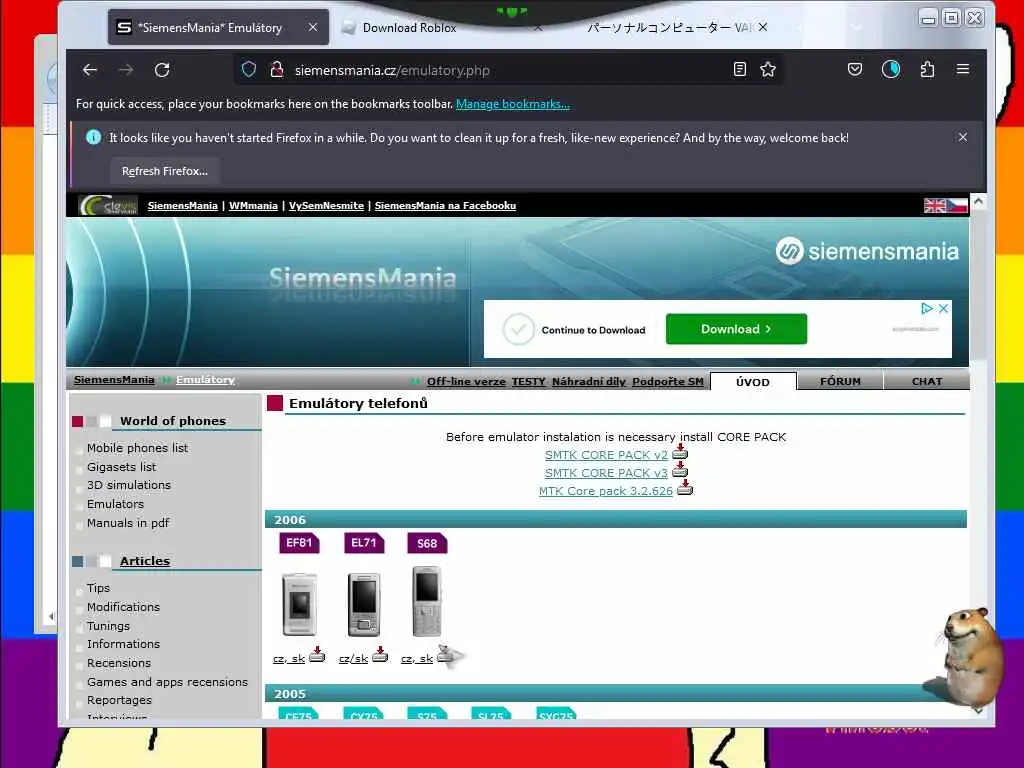Image resolution: width=1024 pixels, height=768 pixels.
Task: Open the Tunings sidebar link
Action: pos(108,626)
